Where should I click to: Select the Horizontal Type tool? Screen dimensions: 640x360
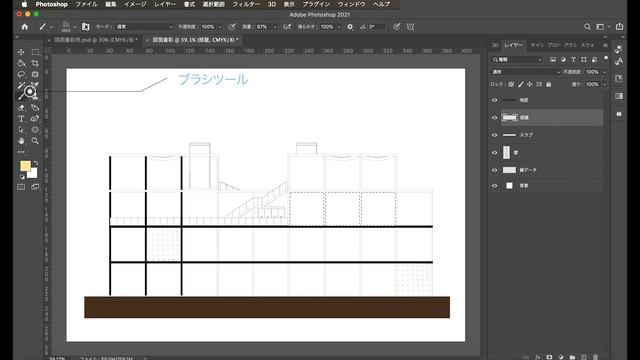21,119
